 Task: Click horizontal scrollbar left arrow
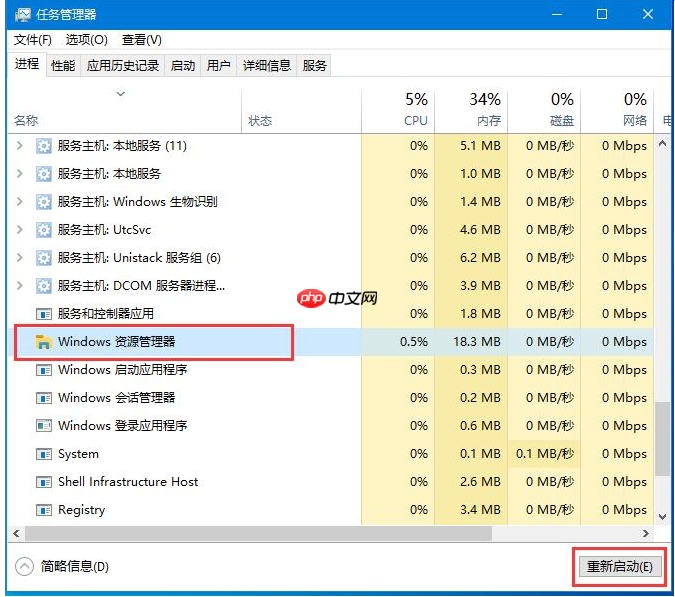[16, 534]
